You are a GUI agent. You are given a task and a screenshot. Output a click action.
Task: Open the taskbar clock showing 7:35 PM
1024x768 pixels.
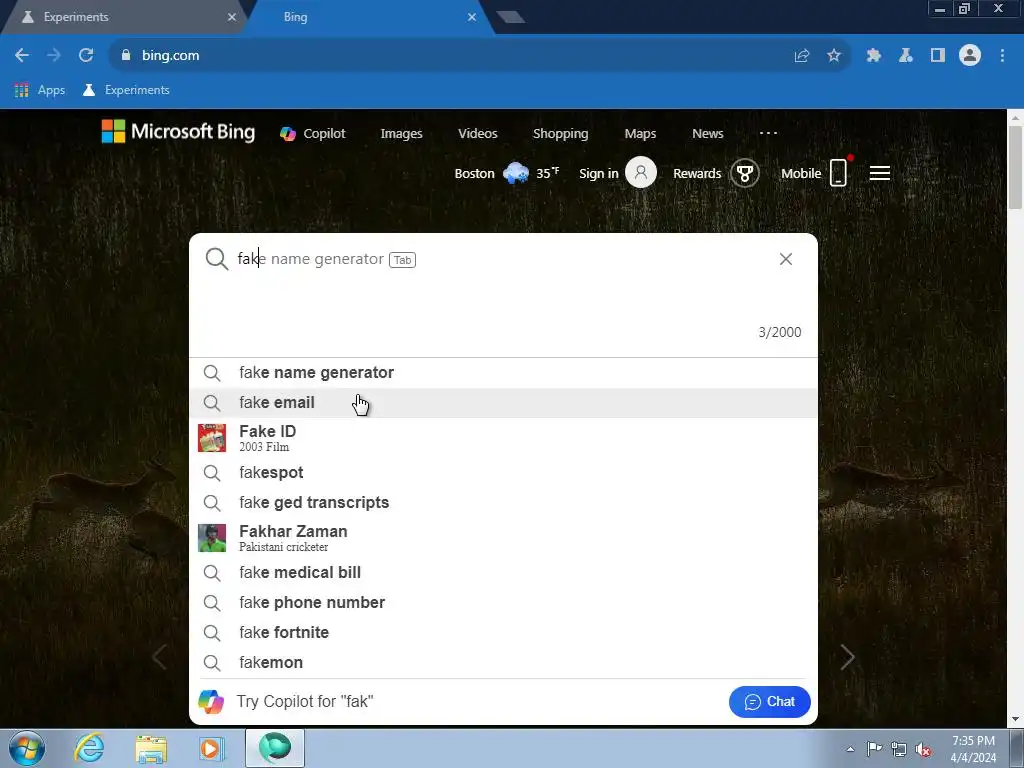(x=973, y=749)
